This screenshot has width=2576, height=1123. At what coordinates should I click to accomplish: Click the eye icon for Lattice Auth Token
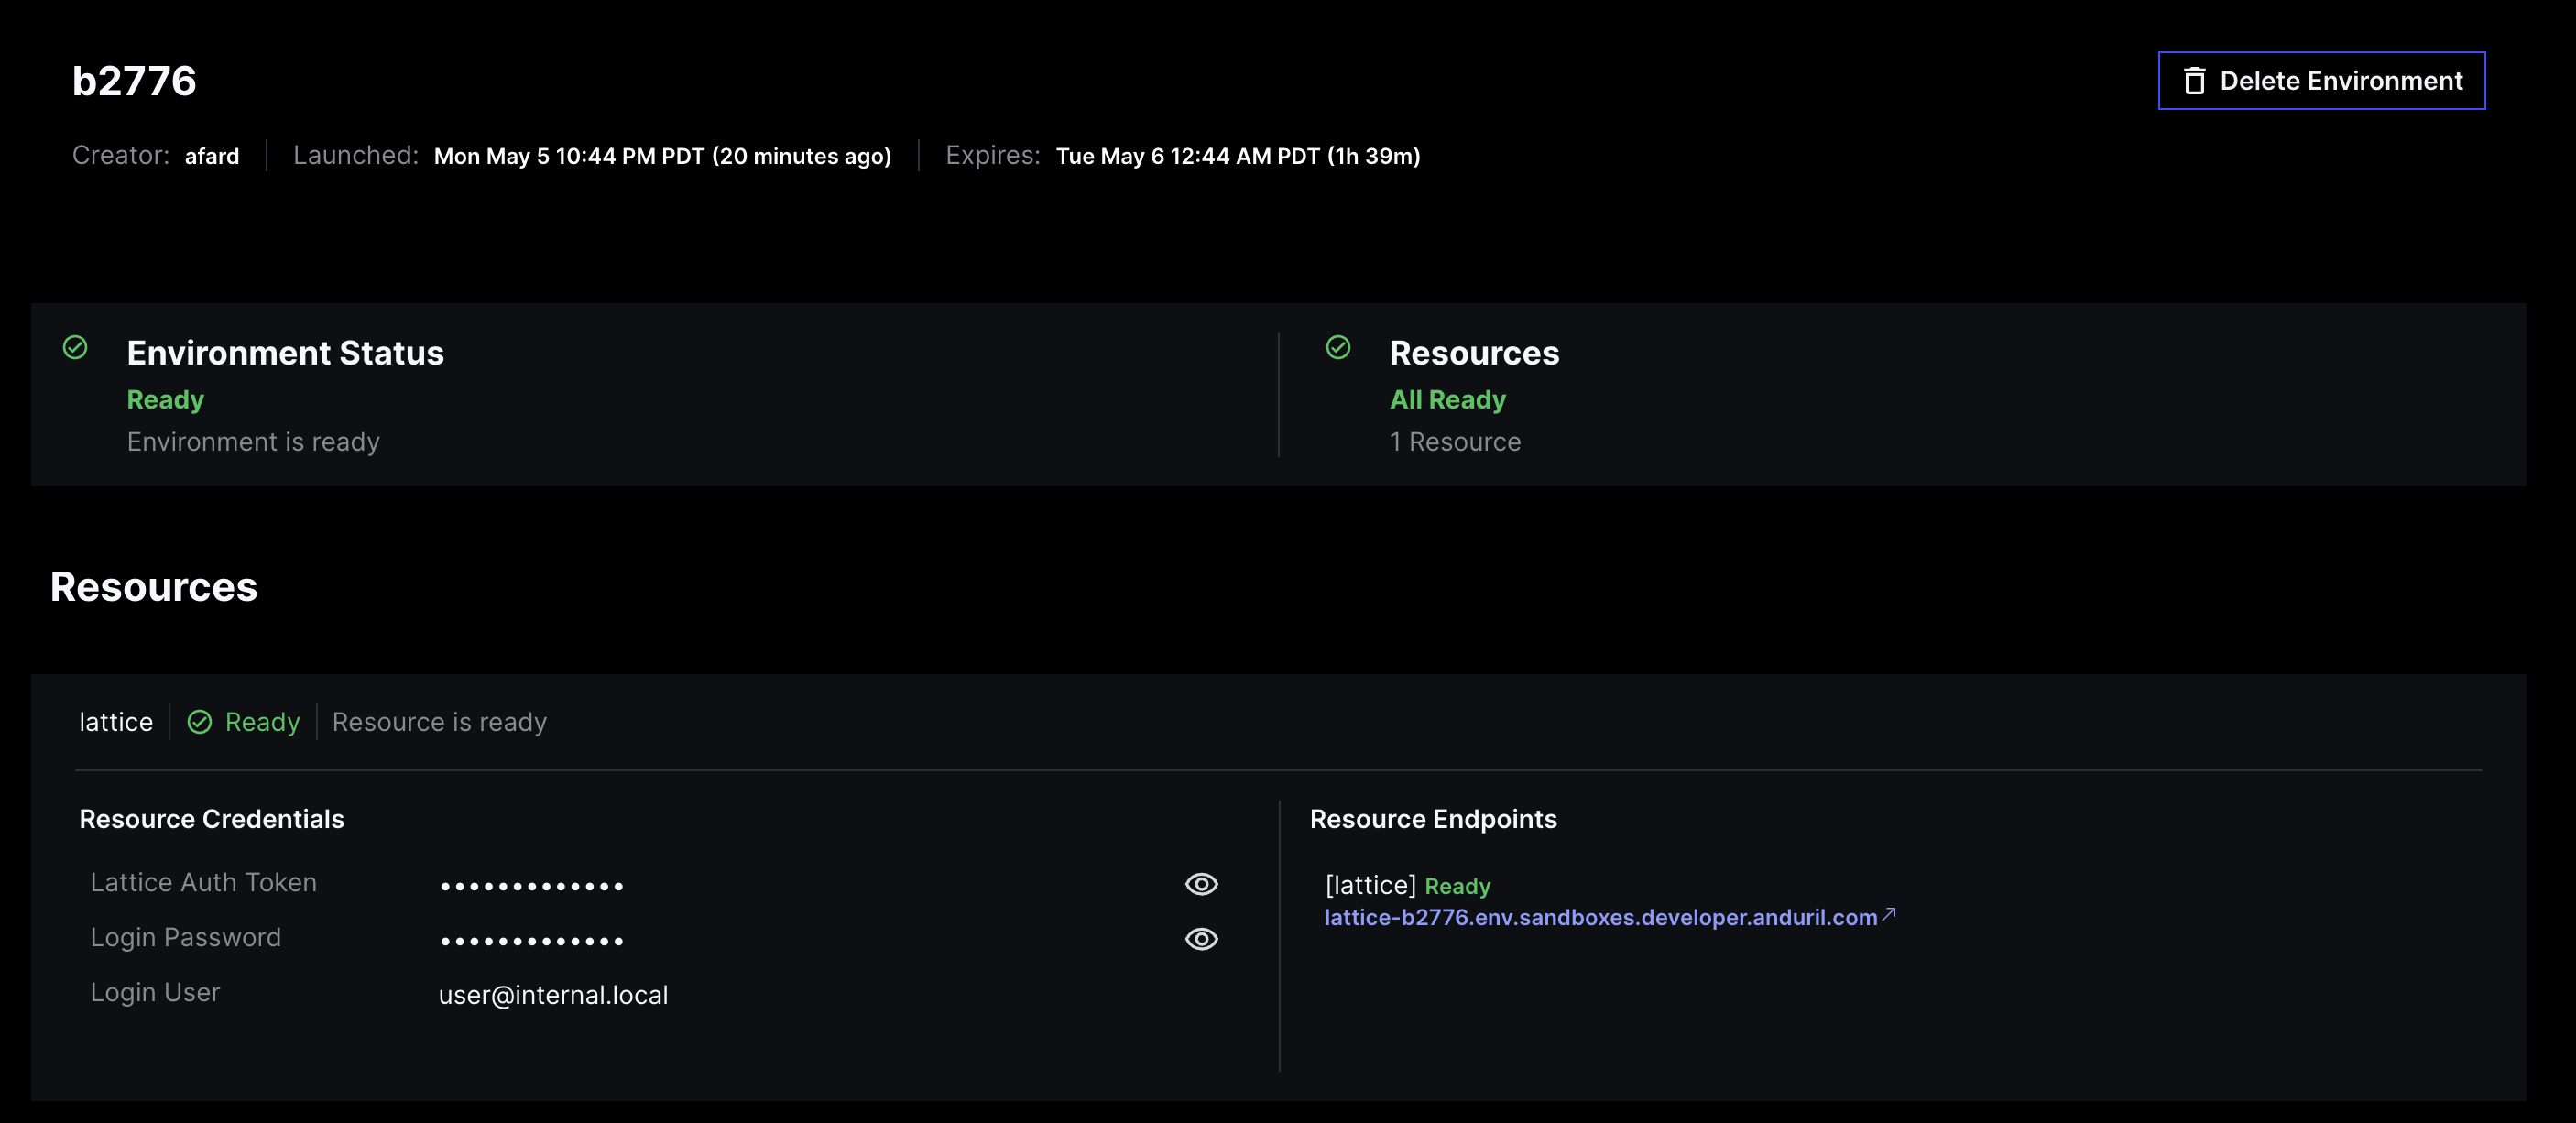[1201, 884]
